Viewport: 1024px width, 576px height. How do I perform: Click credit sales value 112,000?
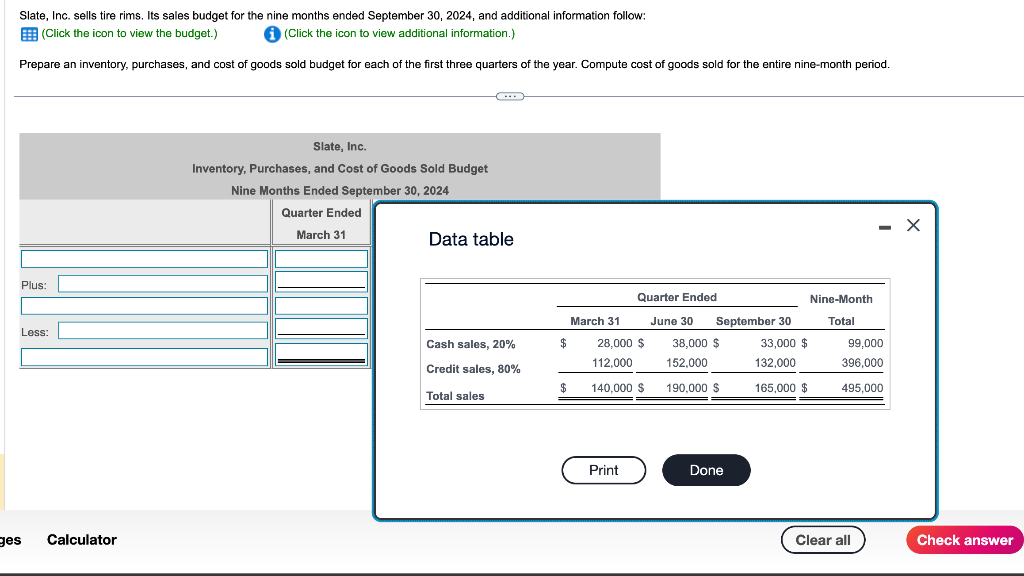(612, 363)
